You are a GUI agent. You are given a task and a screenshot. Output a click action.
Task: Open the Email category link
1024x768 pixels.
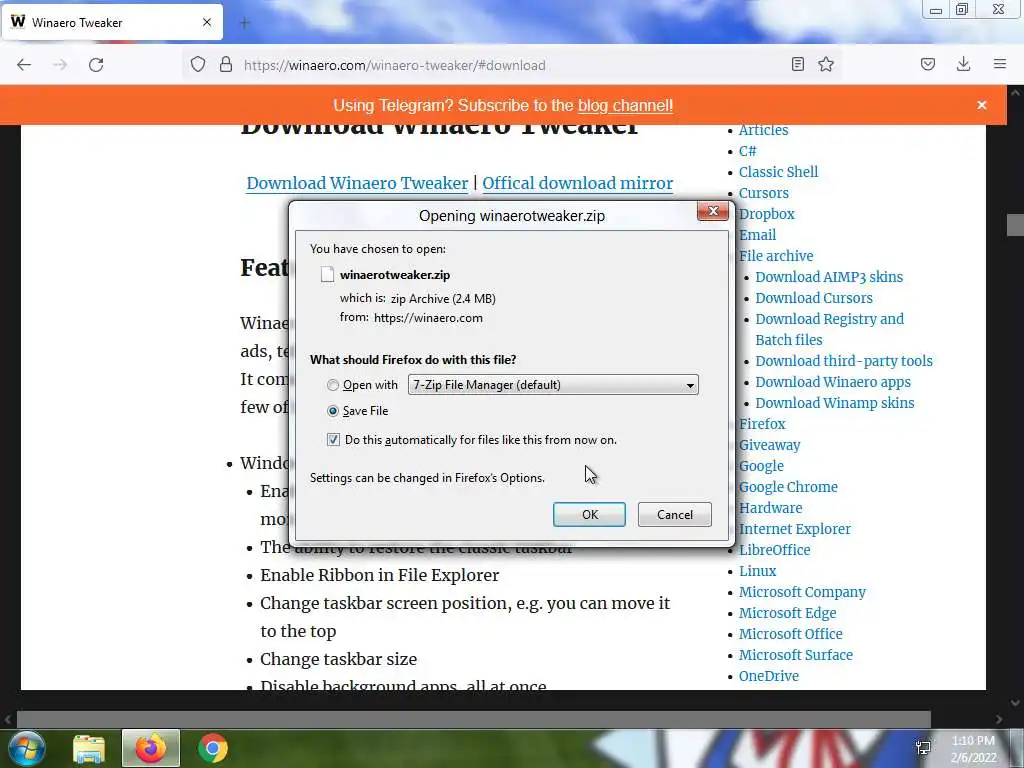(758, 235)
